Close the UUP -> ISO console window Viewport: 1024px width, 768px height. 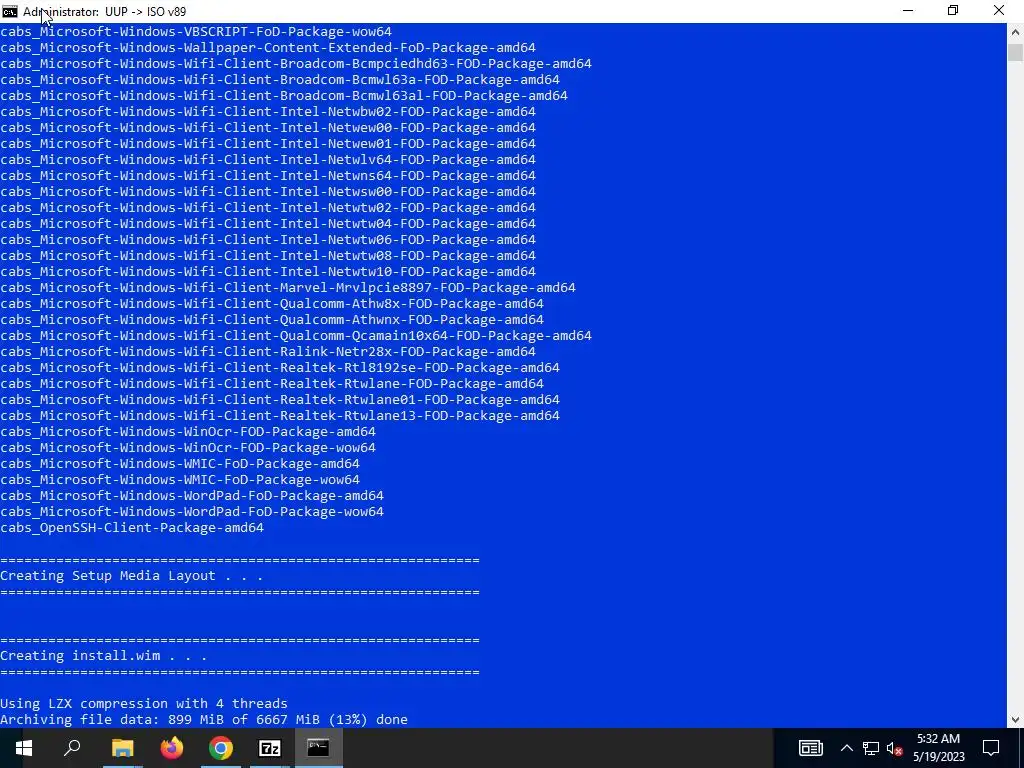pos(999,11)
